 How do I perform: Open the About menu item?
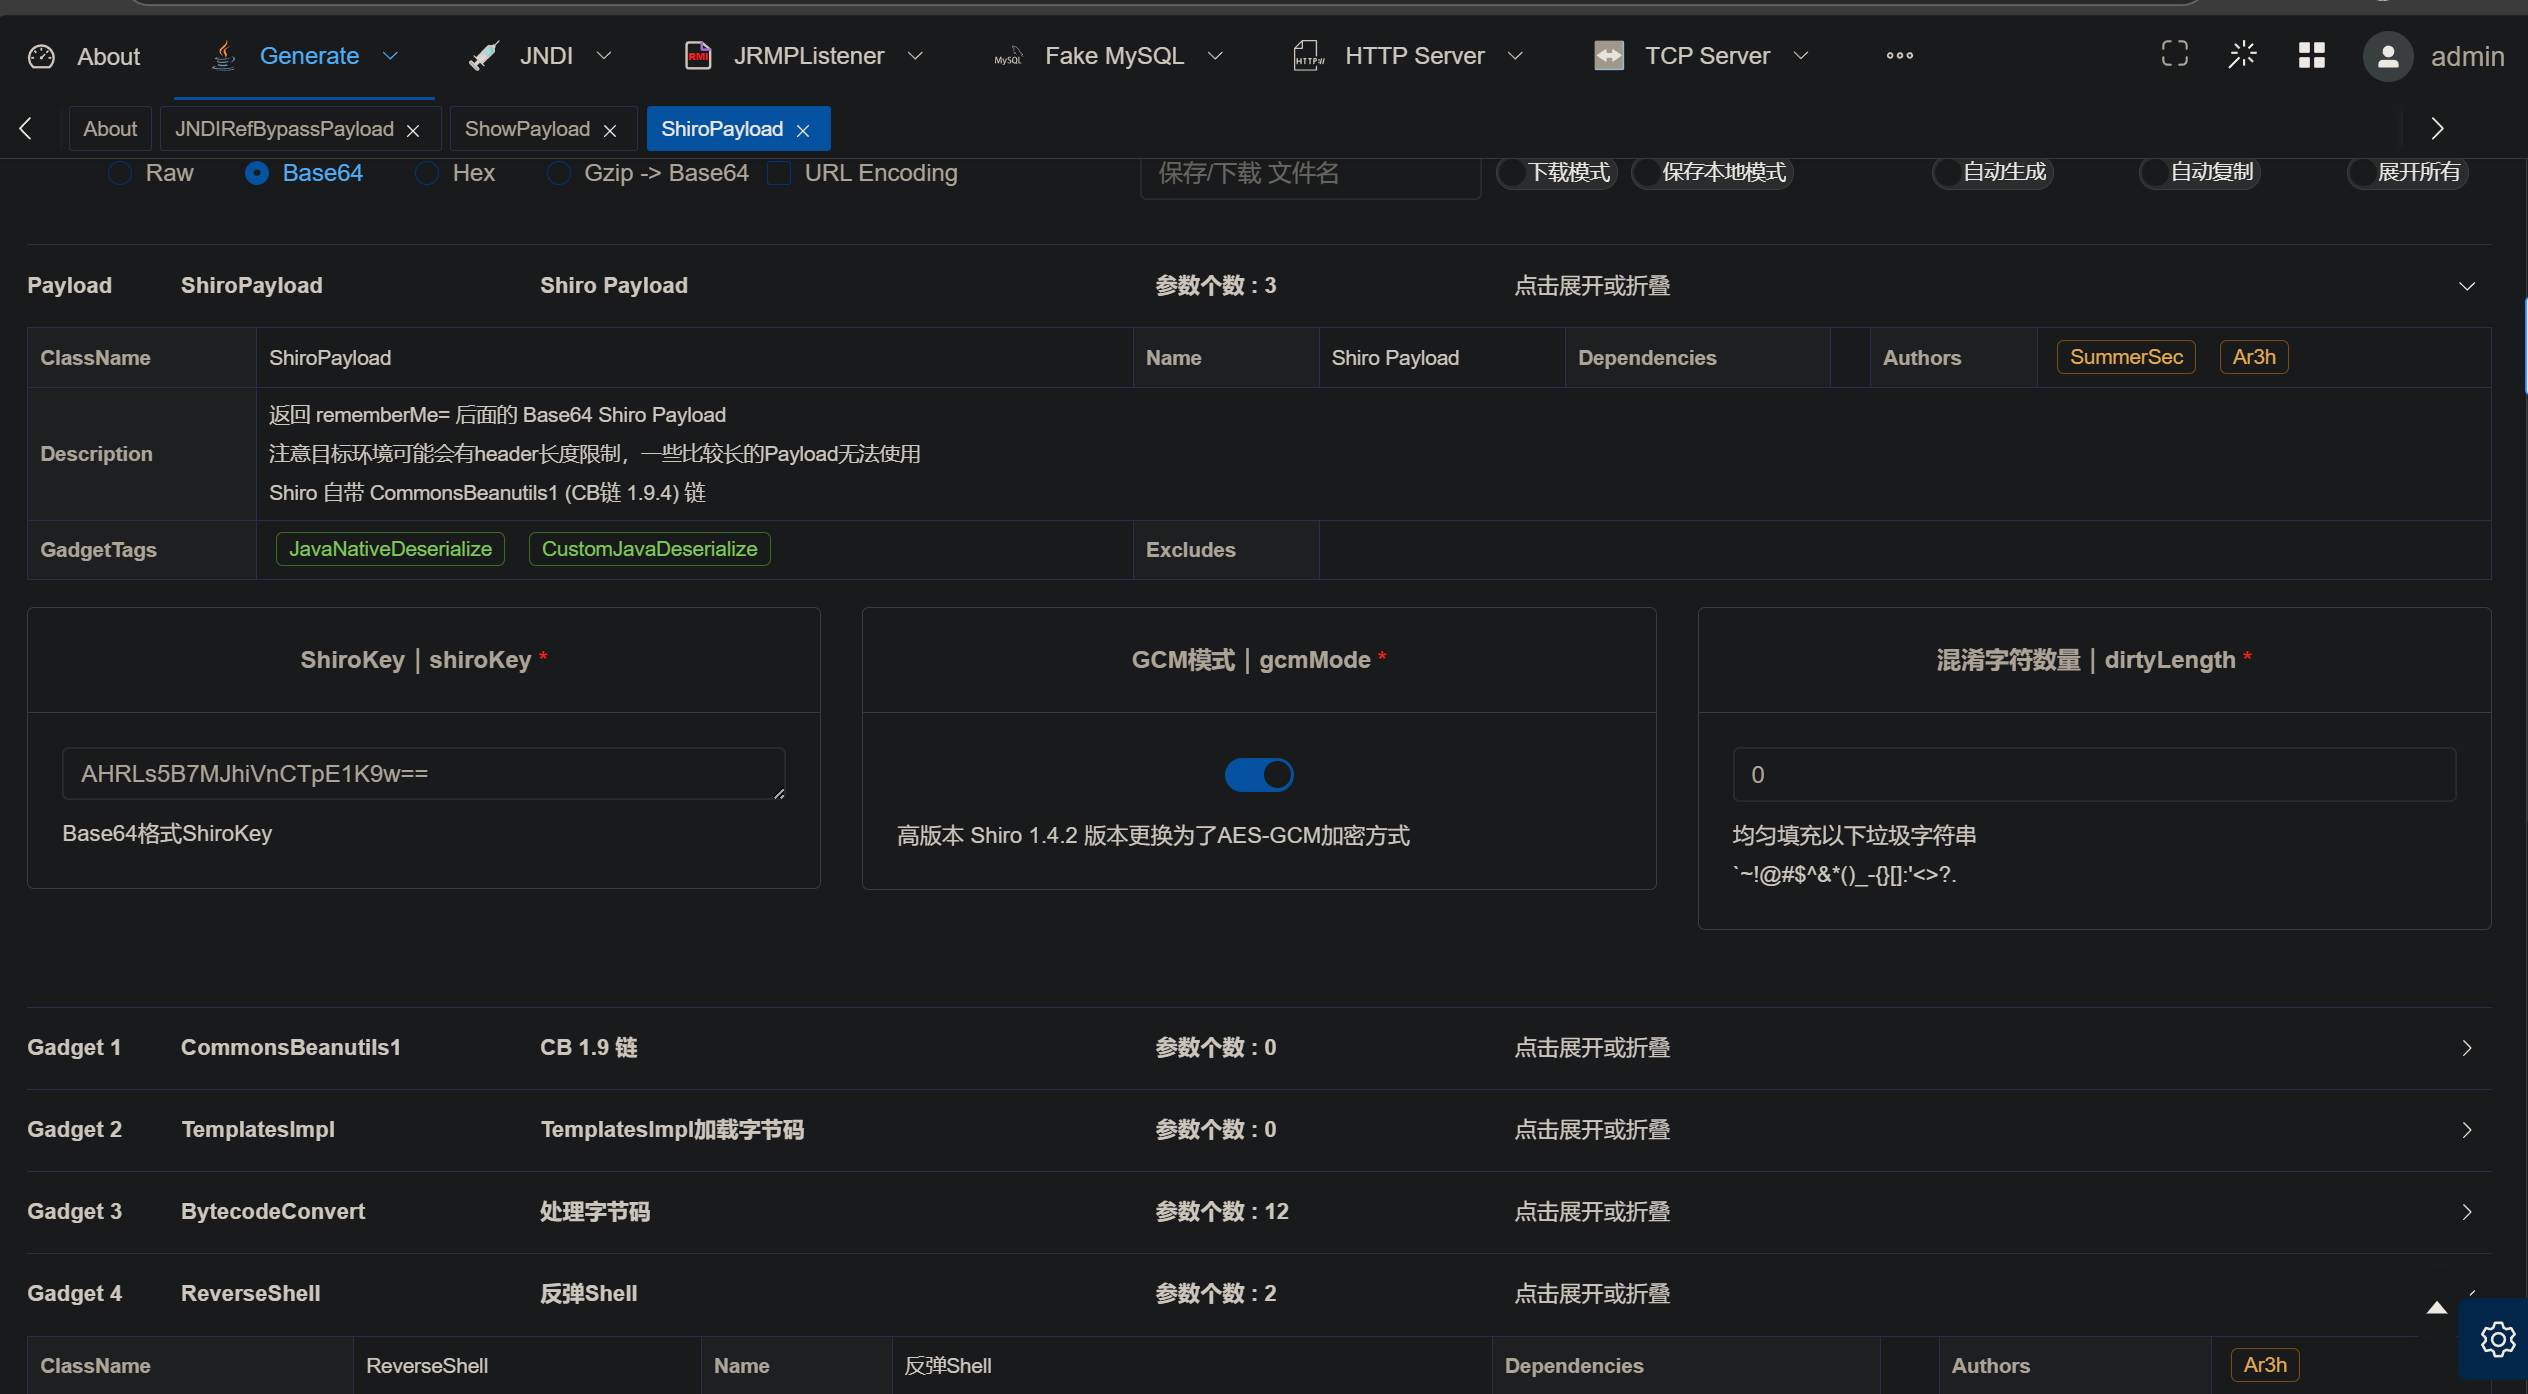pos(107,56)
